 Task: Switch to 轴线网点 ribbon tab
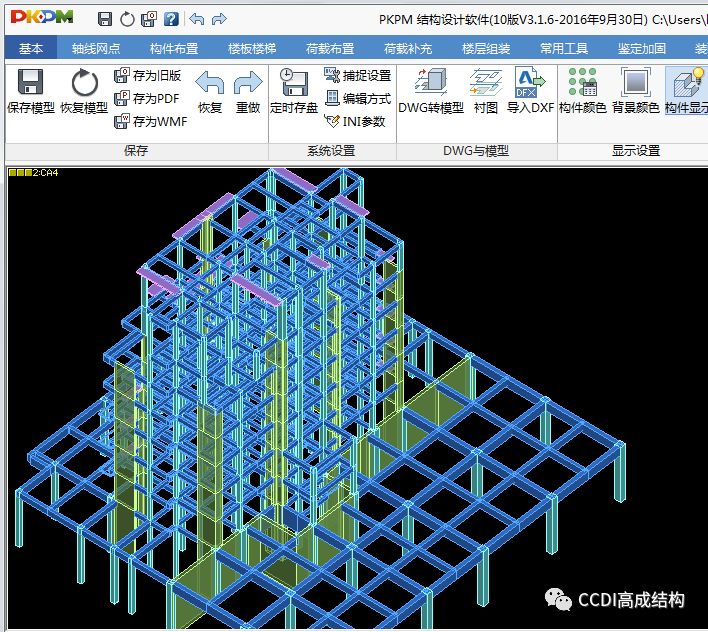96,48
